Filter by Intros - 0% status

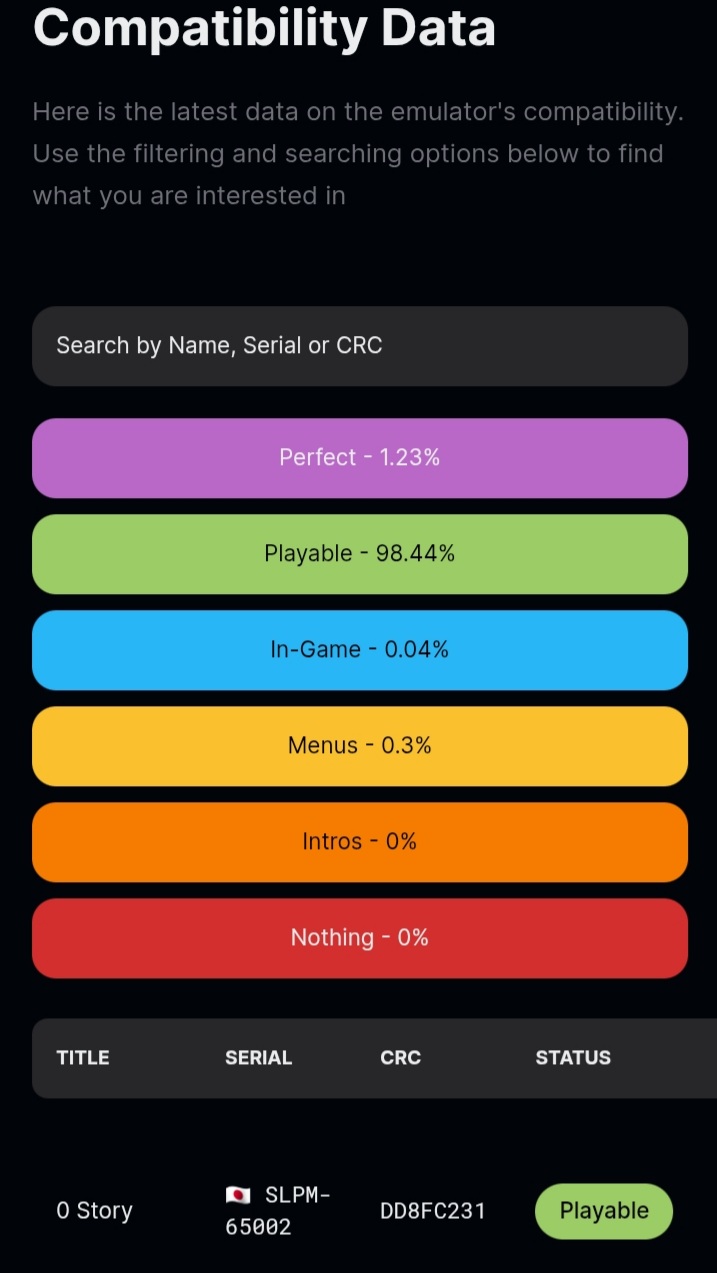pos(360,842)
